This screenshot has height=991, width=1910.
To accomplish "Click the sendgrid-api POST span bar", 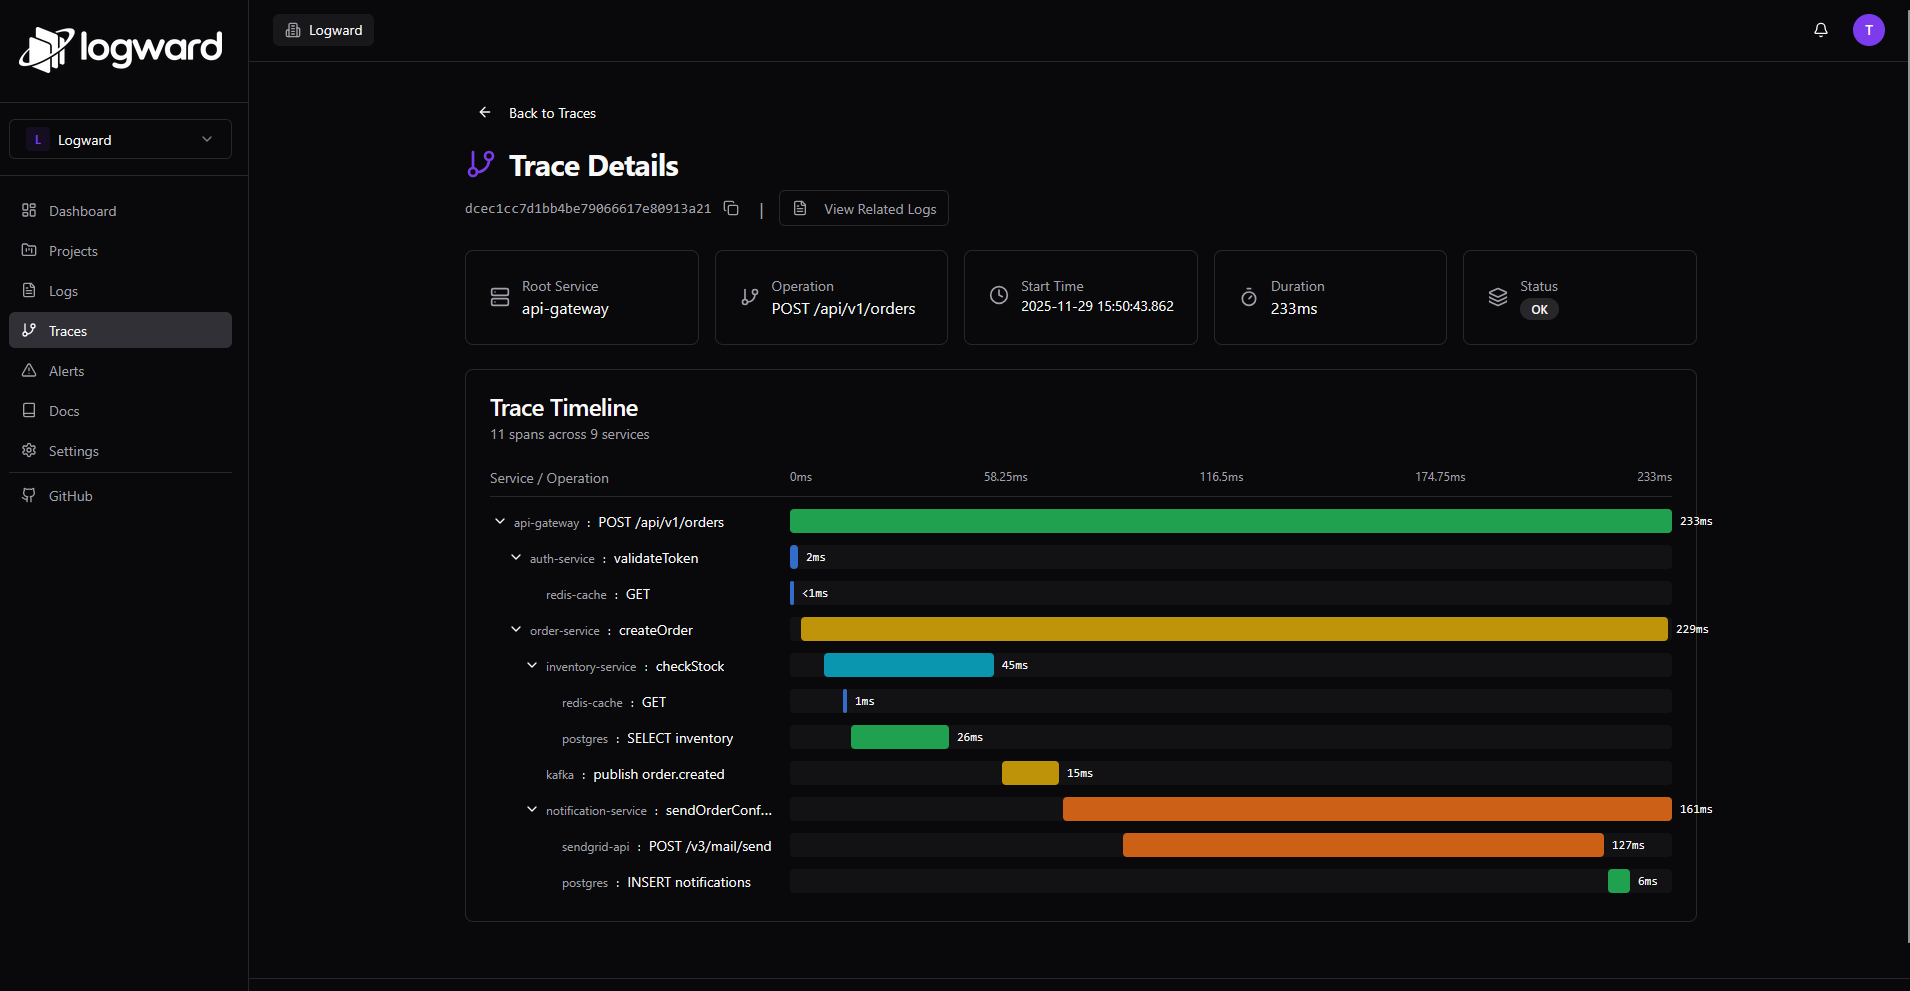I will click(1364, 845).
